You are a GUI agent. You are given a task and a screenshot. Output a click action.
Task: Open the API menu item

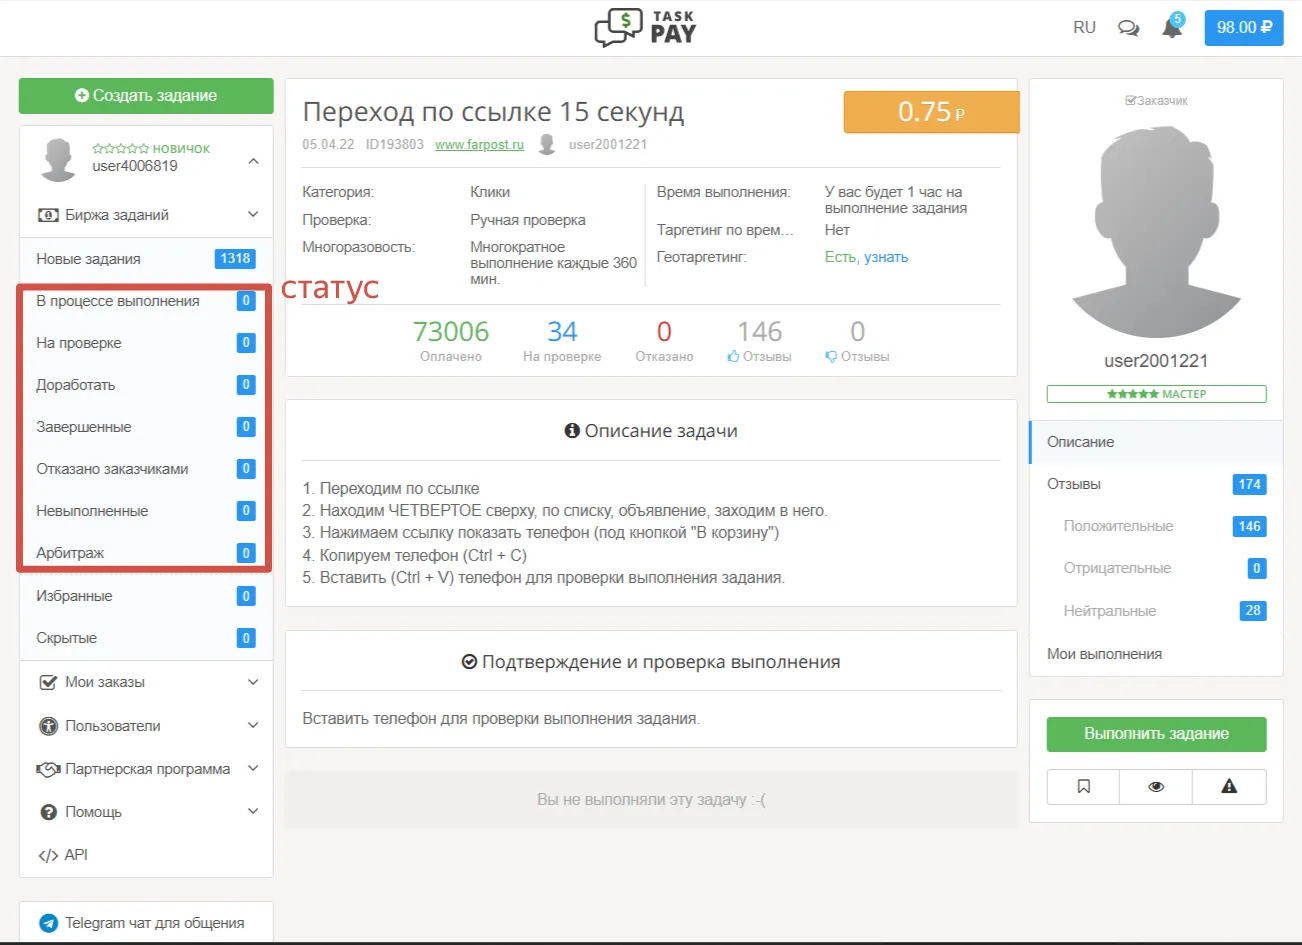[x=146, y=855]
